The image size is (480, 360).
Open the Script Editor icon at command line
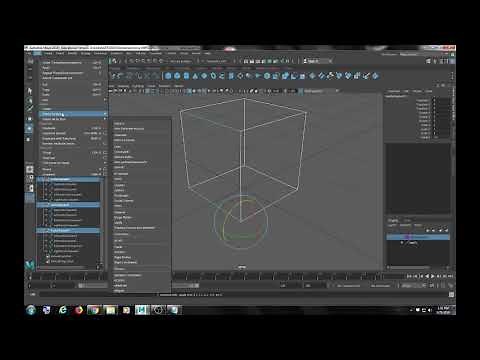451,295
